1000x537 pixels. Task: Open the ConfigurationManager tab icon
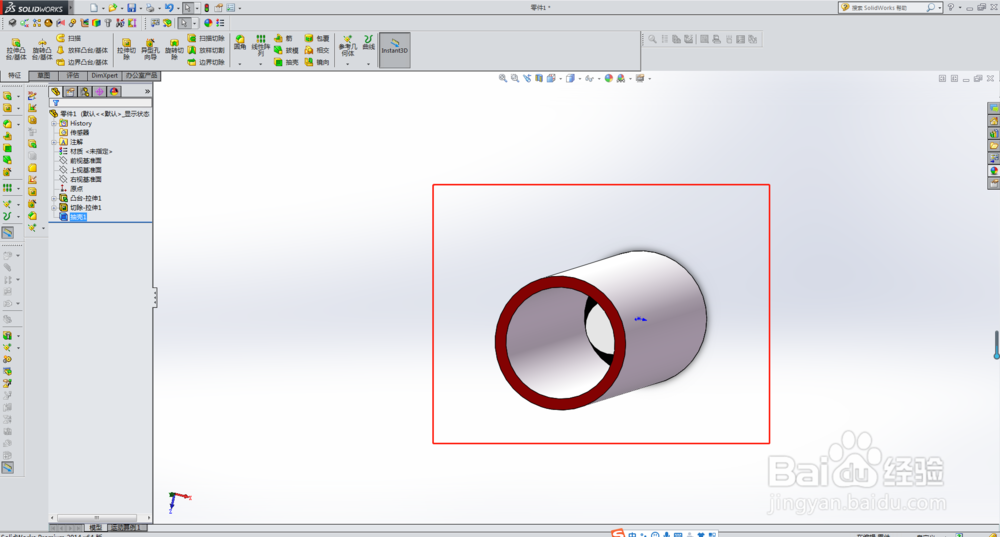point(85,92)
